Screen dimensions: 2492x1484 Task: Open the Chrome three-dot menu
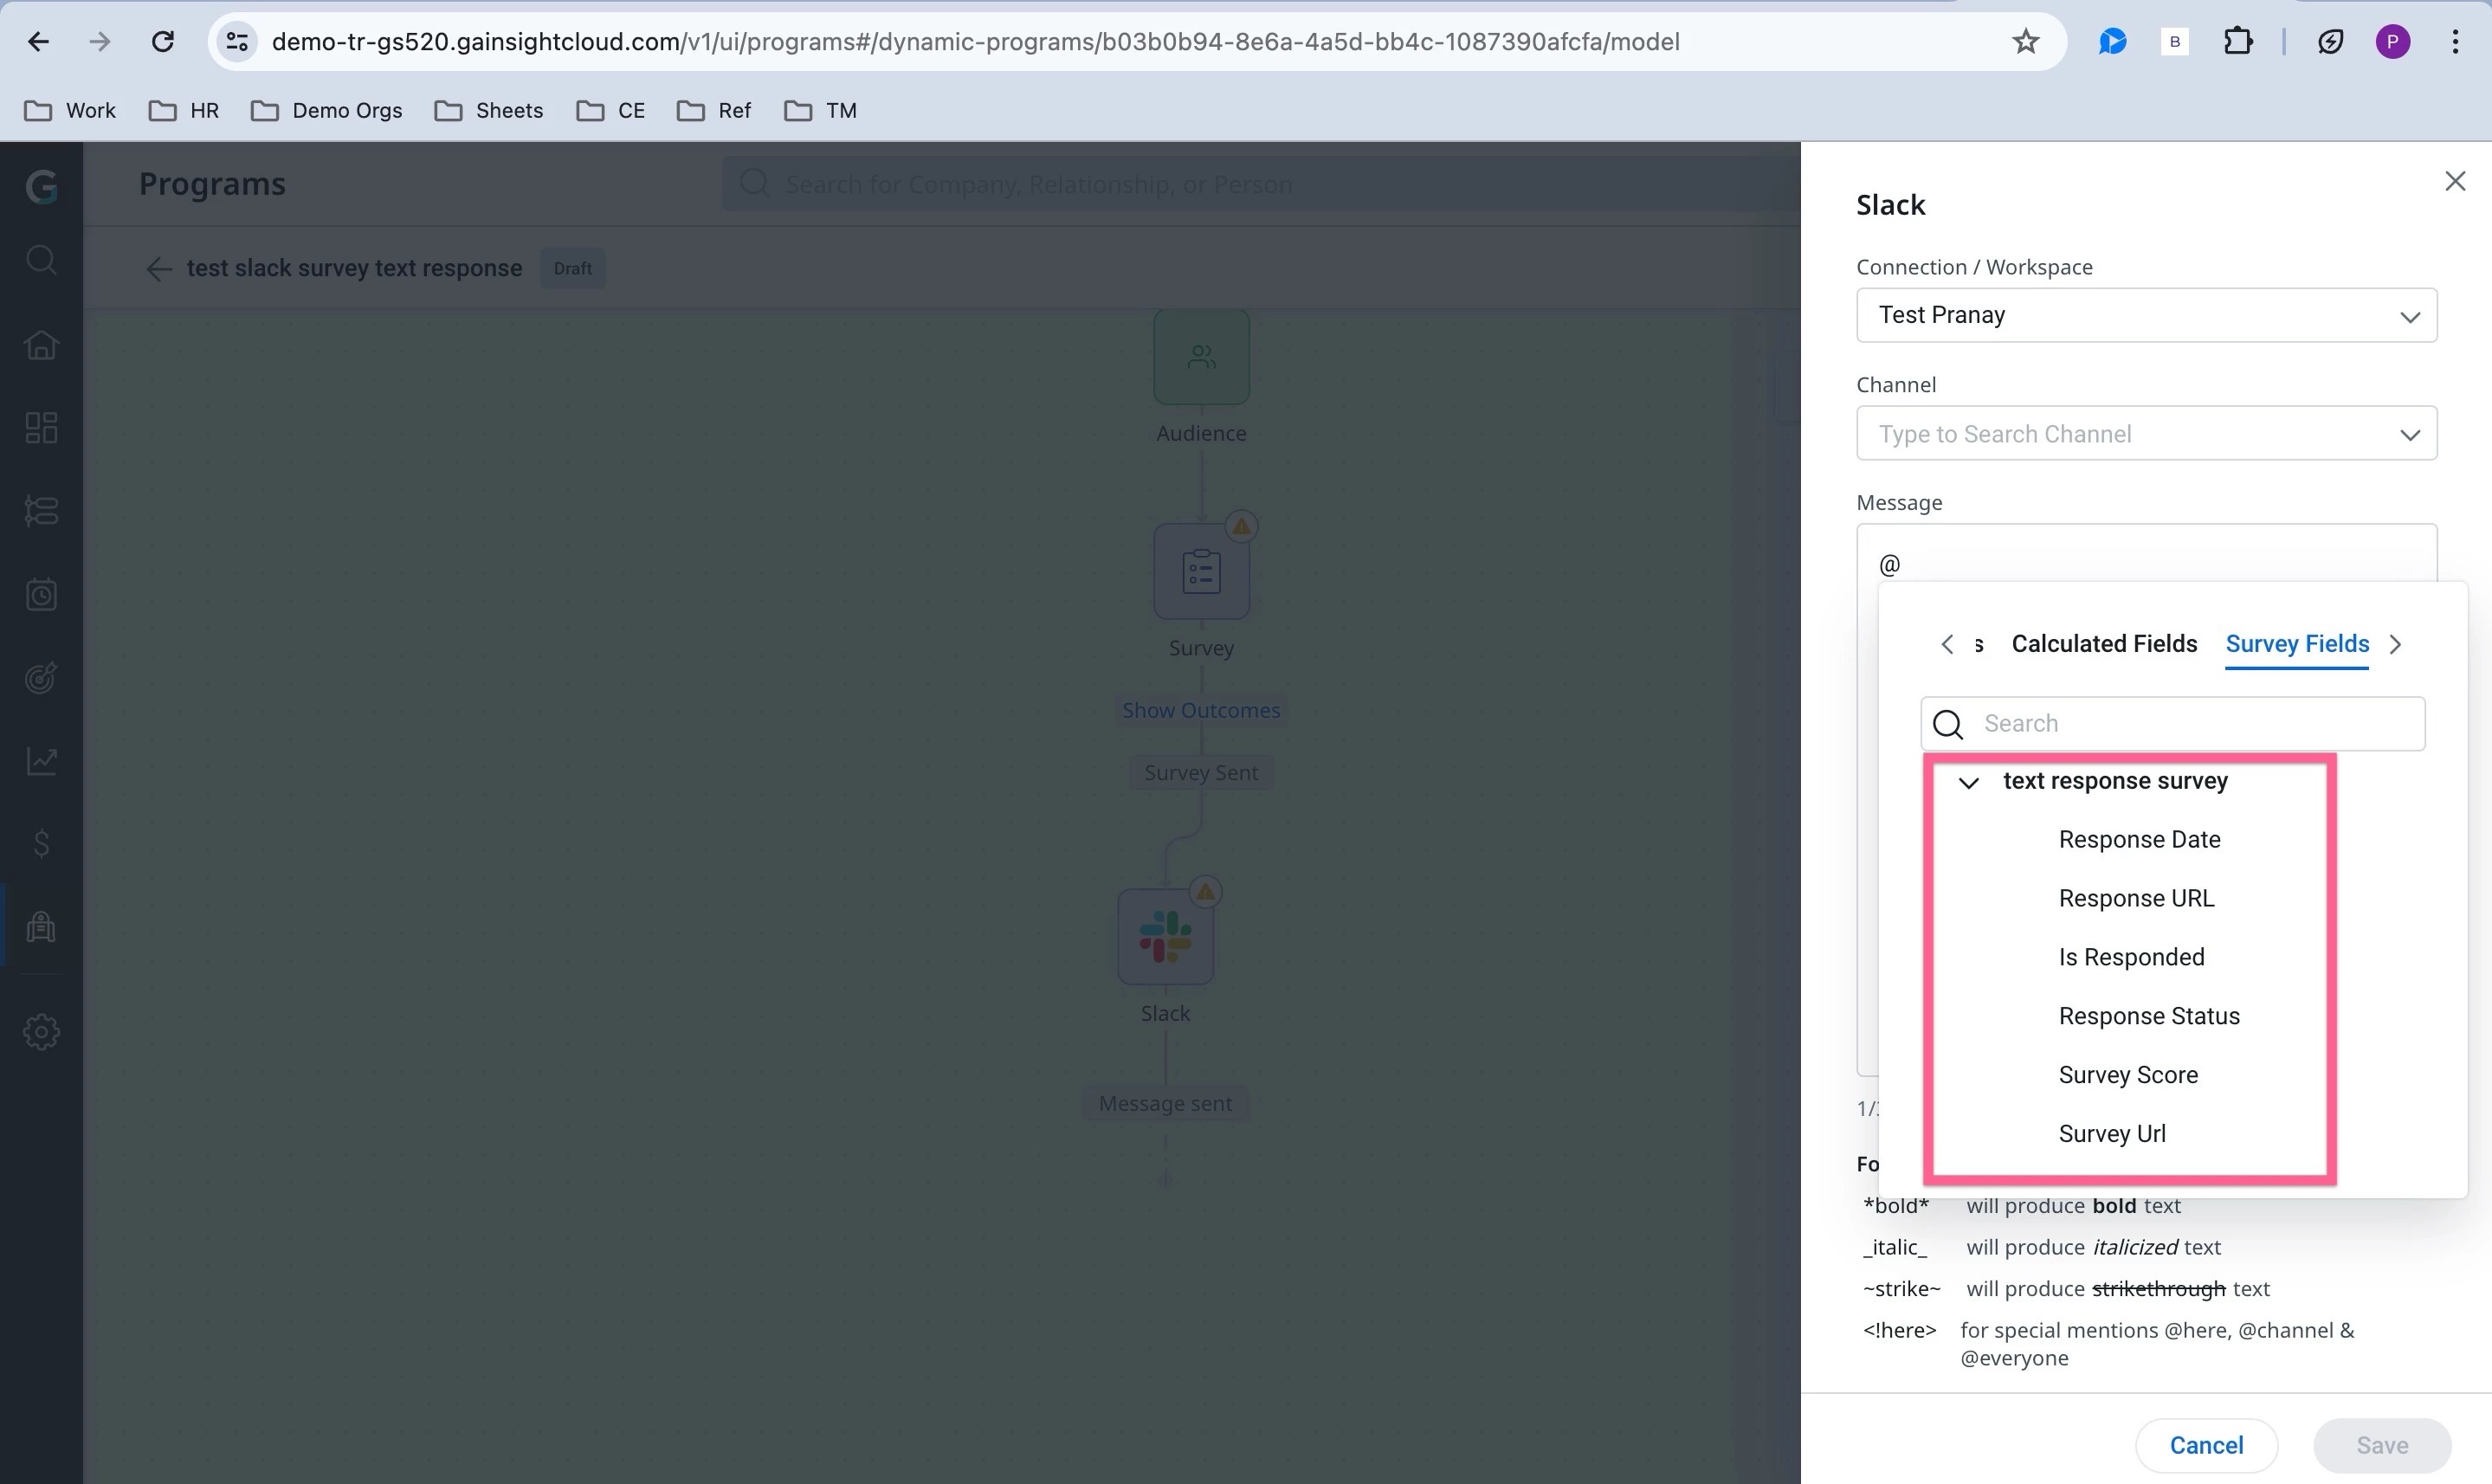point(2455,41)
